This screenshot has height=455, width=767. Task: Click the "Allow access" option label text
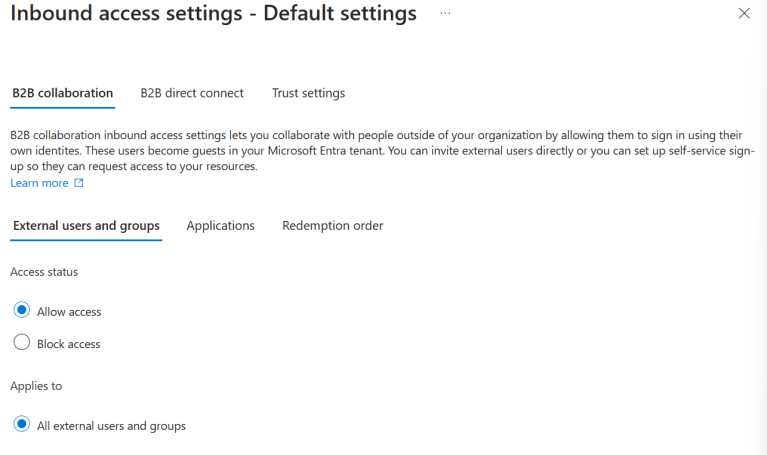(69, 312)
